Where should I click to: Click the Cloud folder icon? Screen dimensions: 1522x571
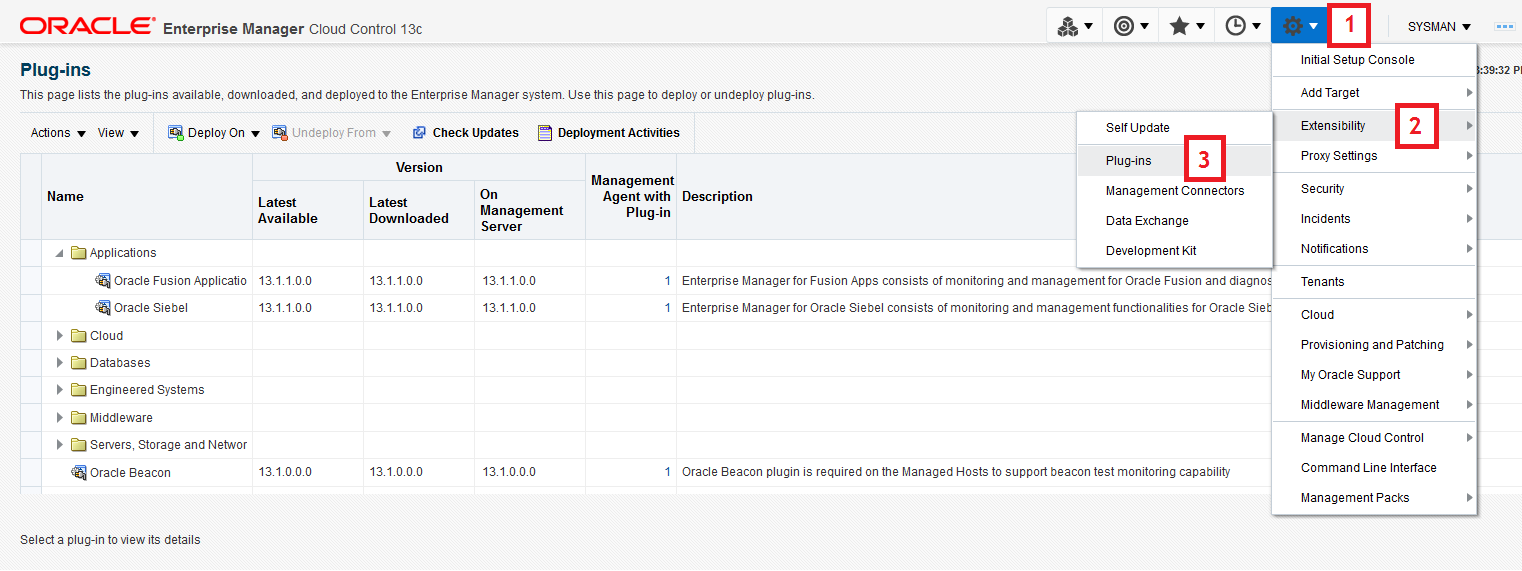(79, 335)
